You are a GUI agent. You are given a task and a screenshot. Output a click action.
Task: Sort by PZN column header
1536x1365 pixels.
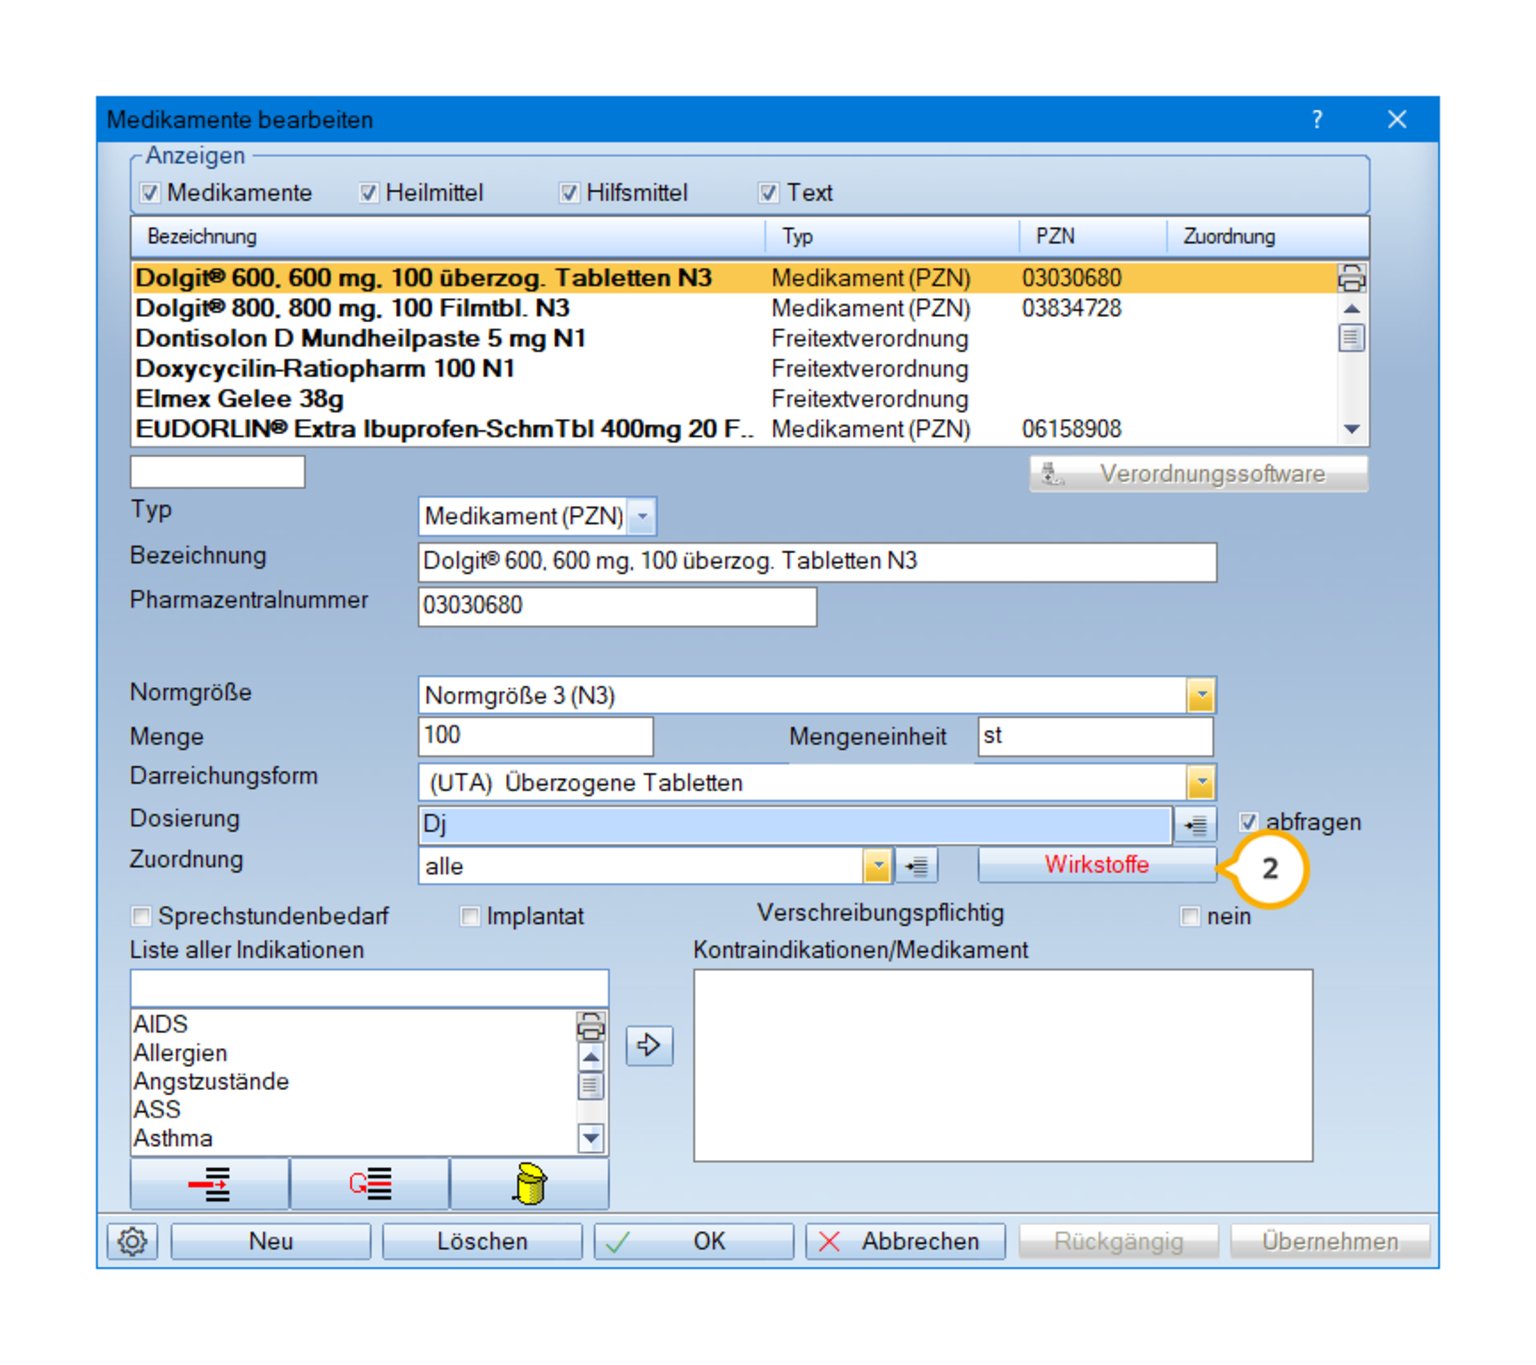1093,237
